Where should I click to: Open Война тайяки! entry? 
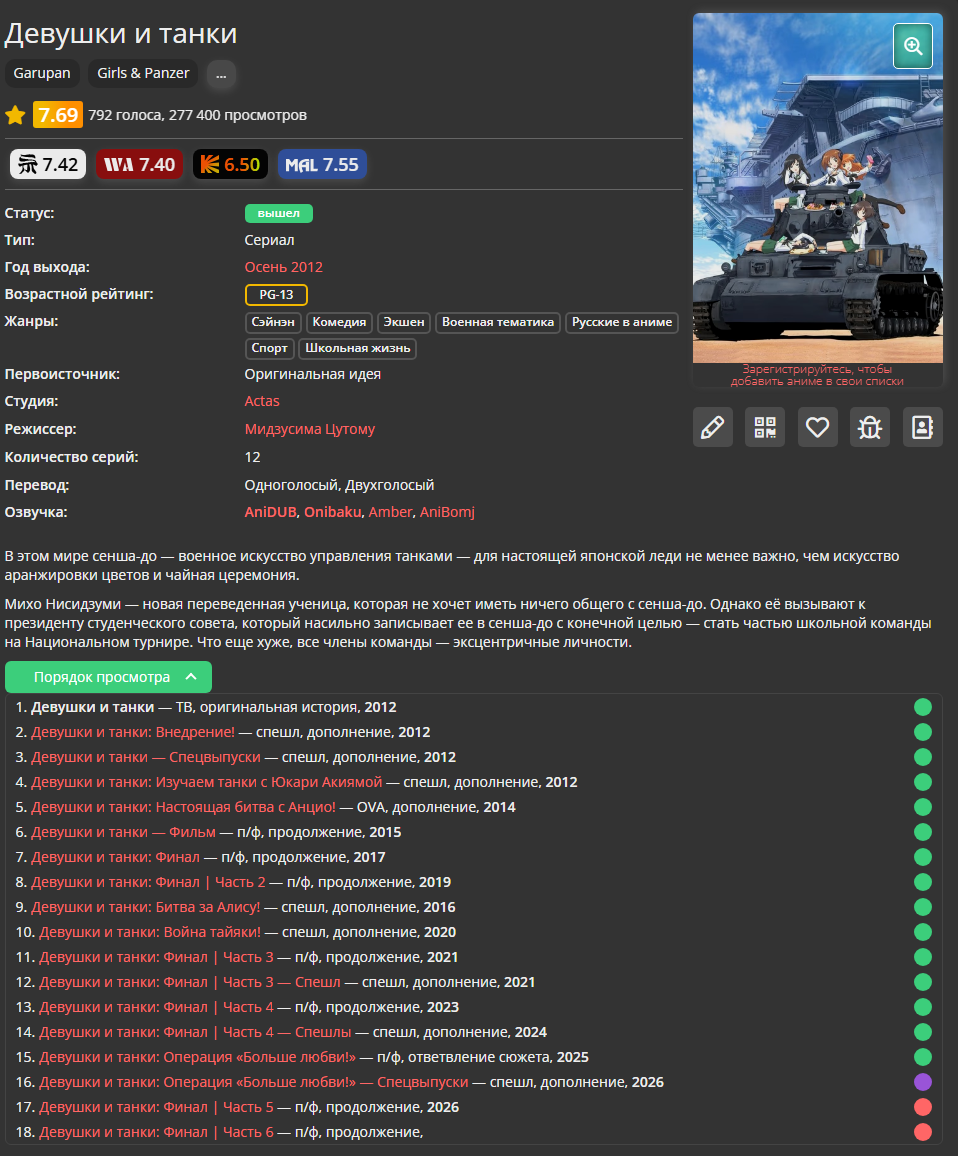click(150, 933)
